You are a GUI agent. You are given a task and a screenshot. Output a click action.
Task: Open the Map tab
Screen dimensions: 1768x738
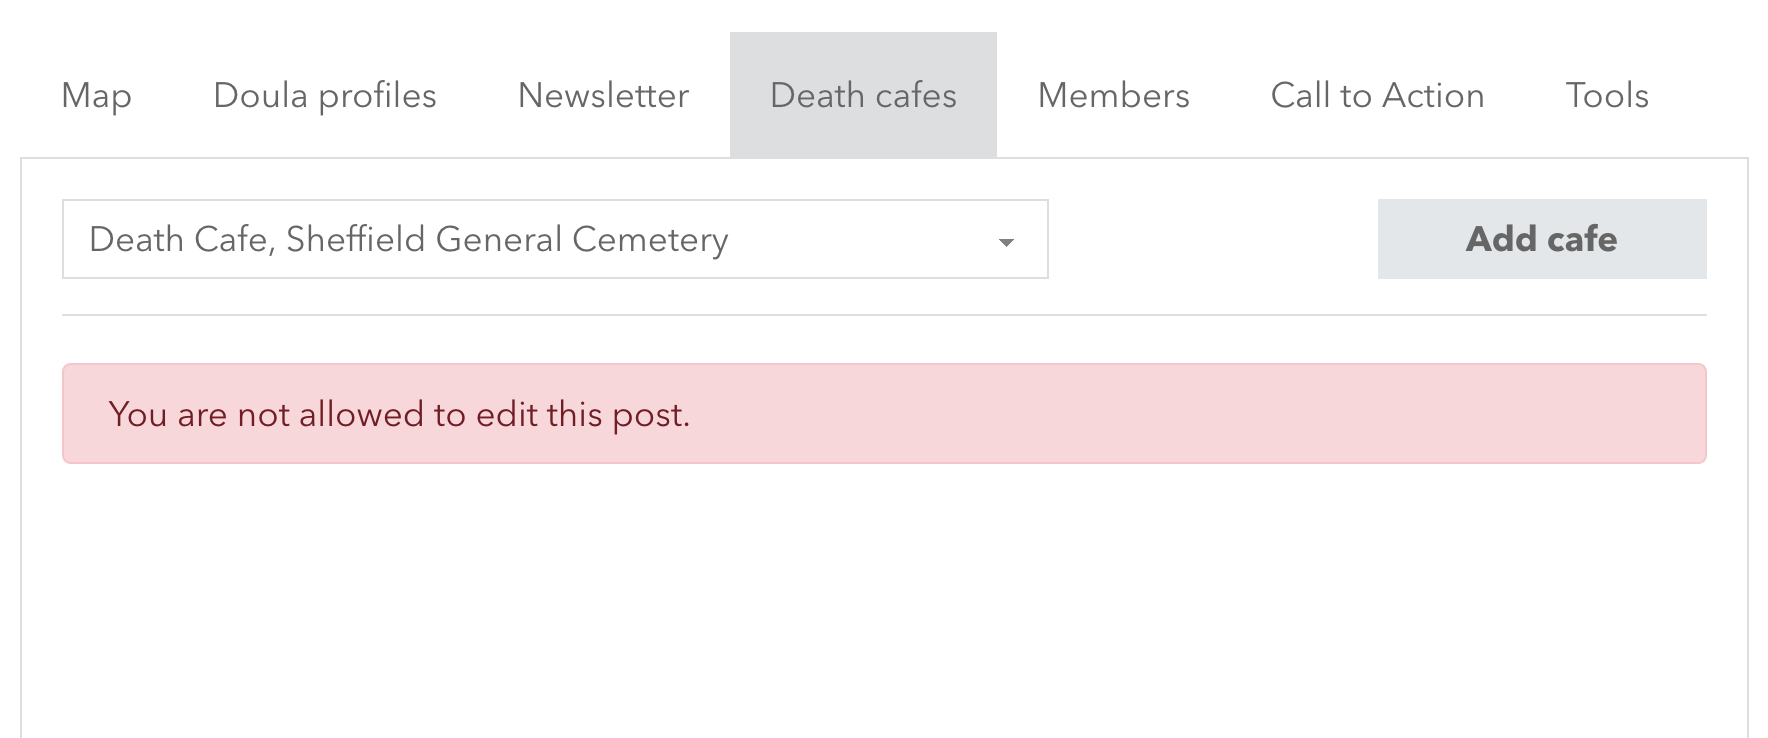click(96, 96)
